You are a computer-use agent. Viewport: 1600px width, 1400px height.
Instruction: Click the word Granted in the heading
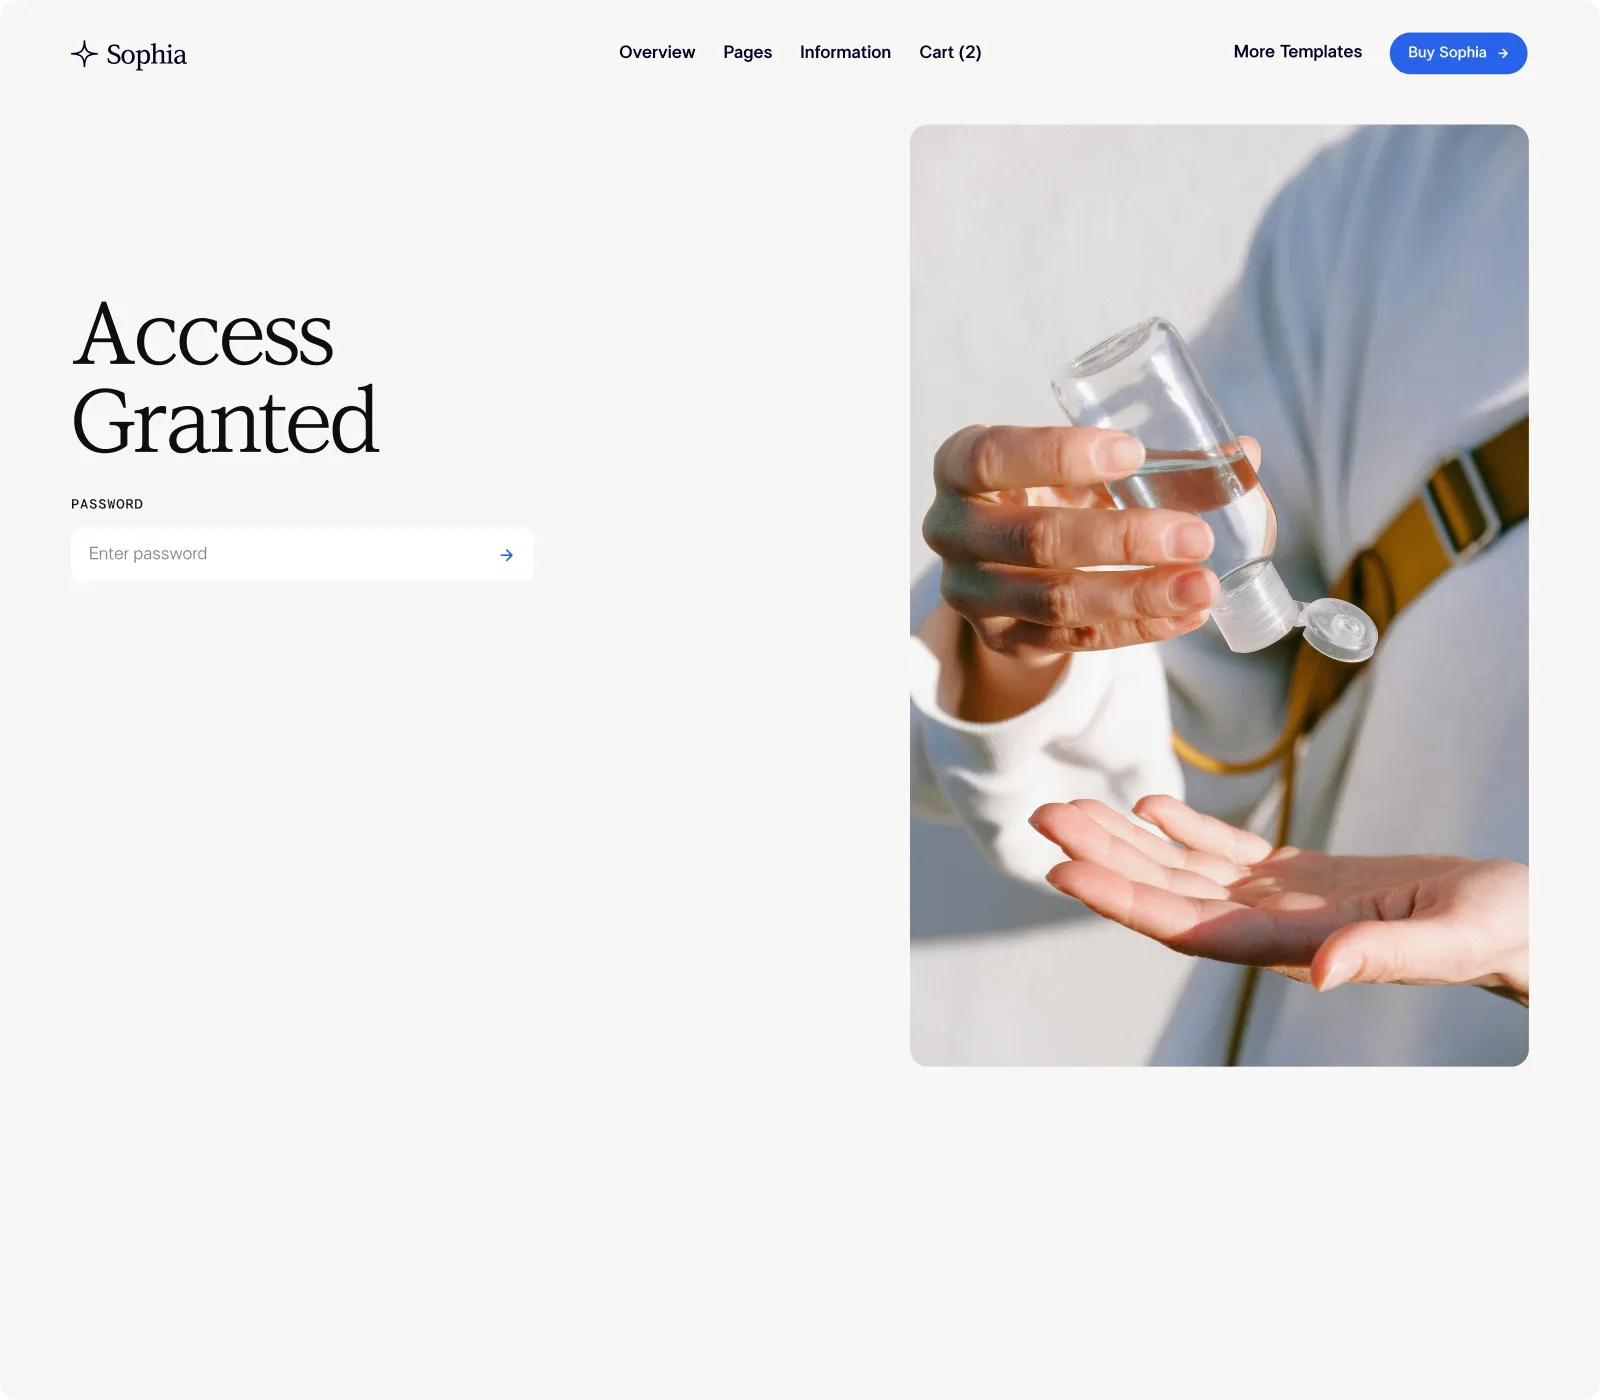point(226,422)
